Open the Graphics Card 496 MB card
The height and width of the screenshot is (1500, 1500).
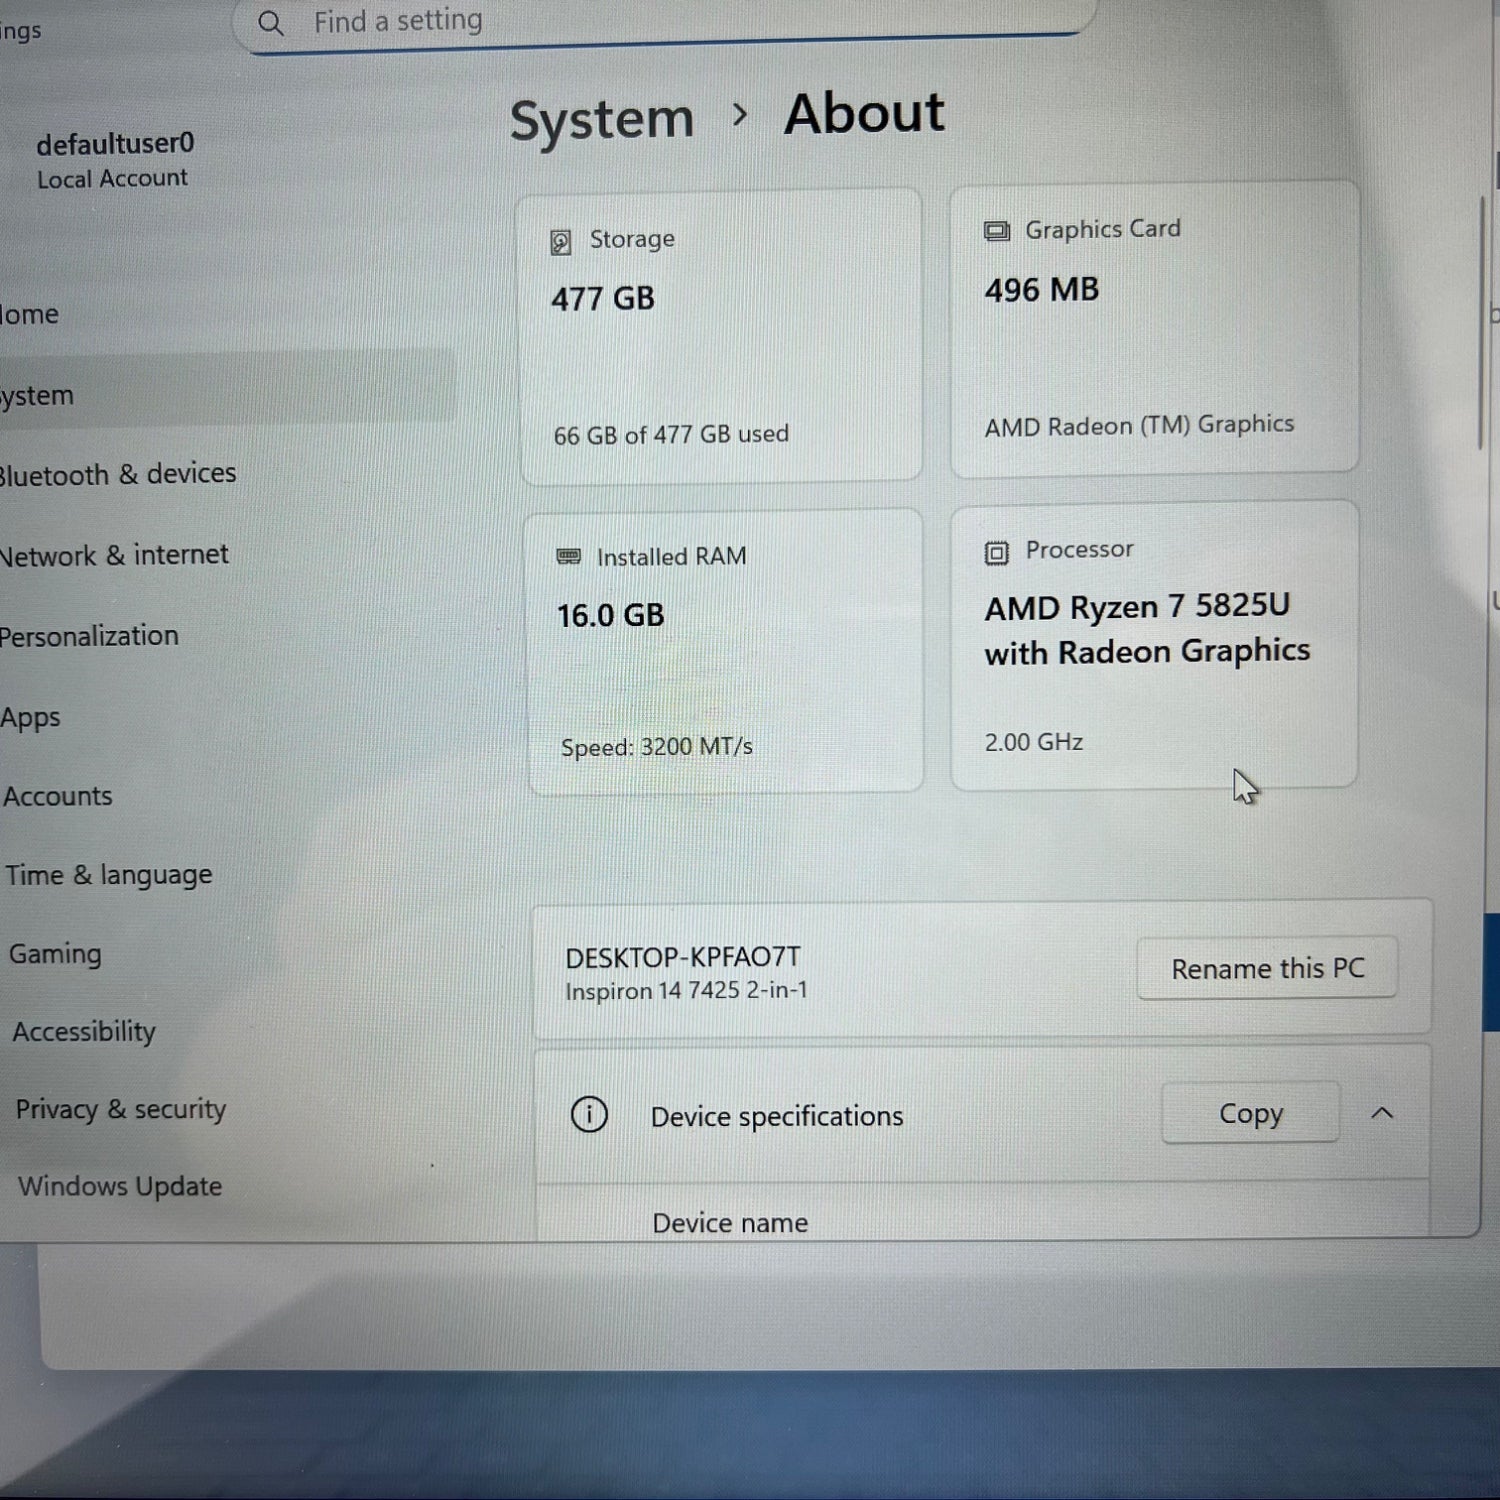point(1154,328)
